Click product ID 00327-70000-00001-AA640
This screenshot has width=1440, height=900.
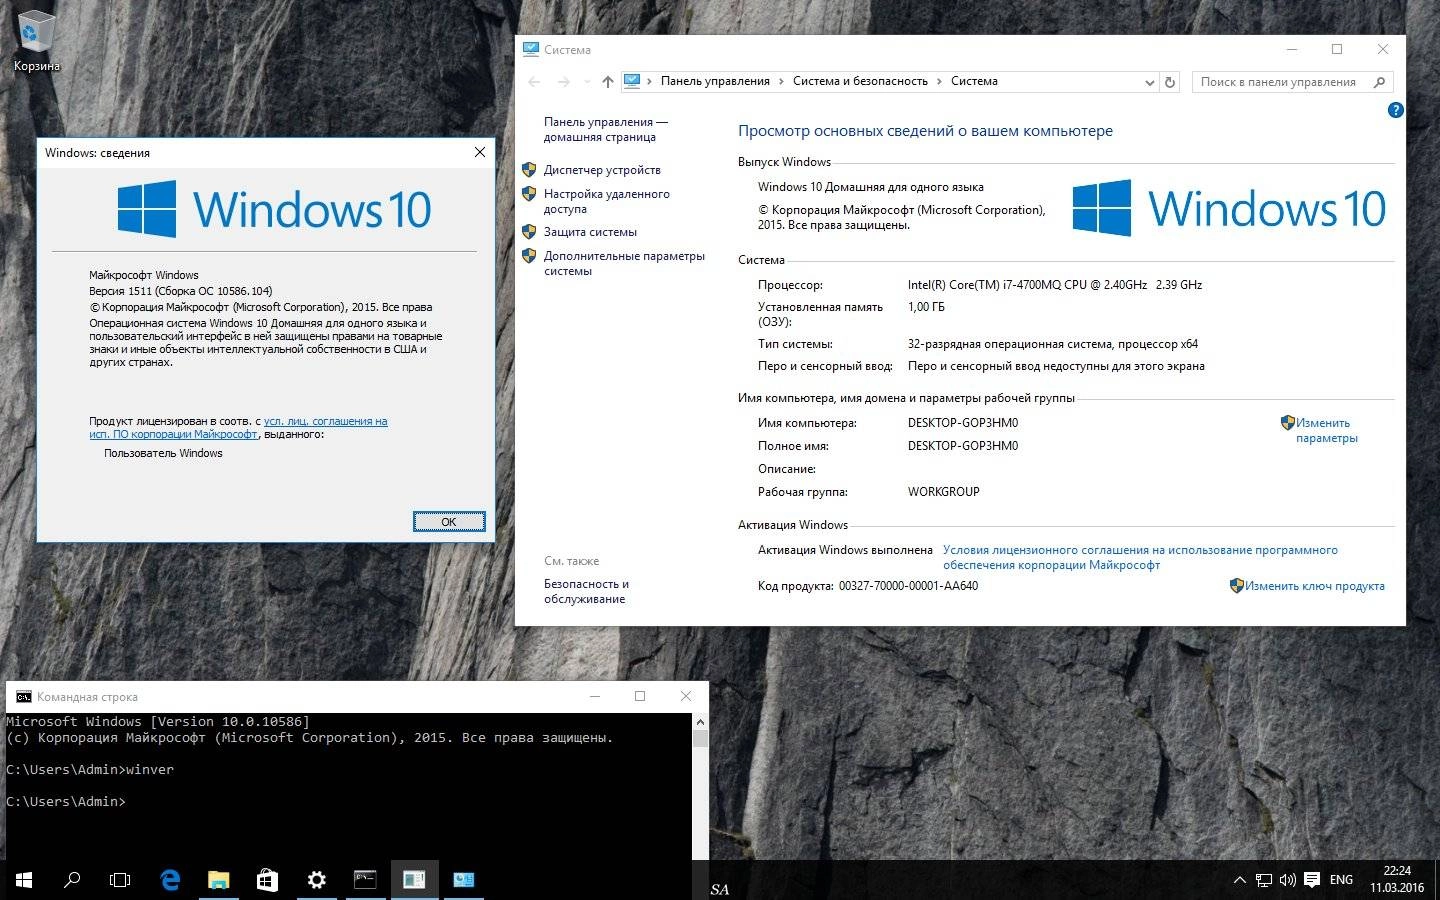[x=909, y=586]
